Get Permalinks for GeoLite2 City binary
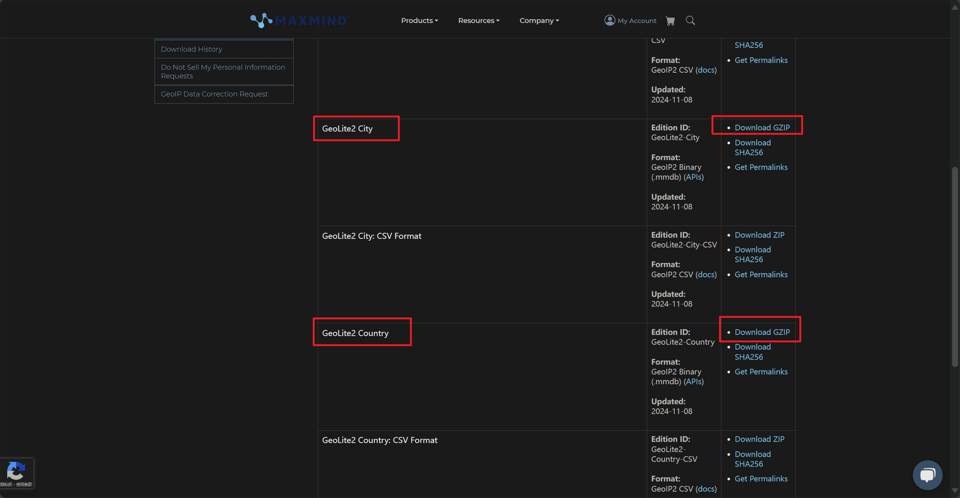Image resolution: width=960 pixels, height=498 pixels. 761,167
